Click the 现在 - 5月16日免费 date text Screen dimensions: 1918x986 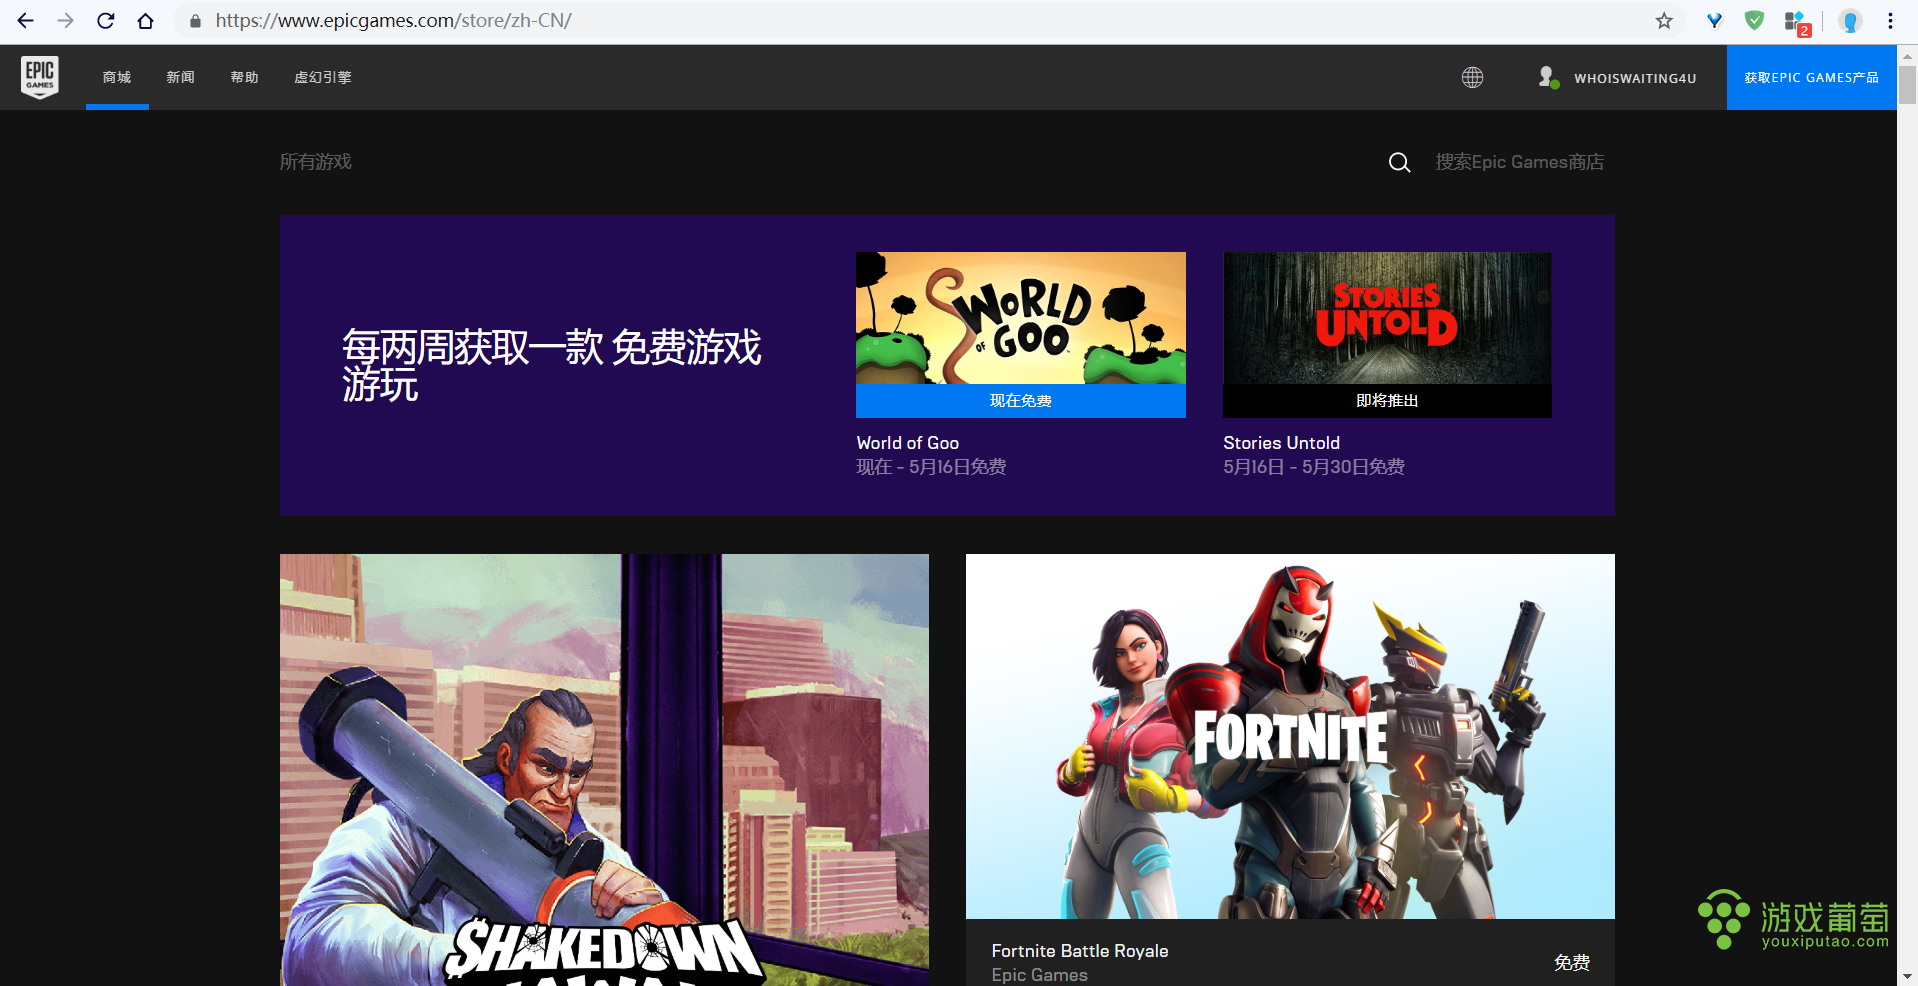[x=931, y=467]
